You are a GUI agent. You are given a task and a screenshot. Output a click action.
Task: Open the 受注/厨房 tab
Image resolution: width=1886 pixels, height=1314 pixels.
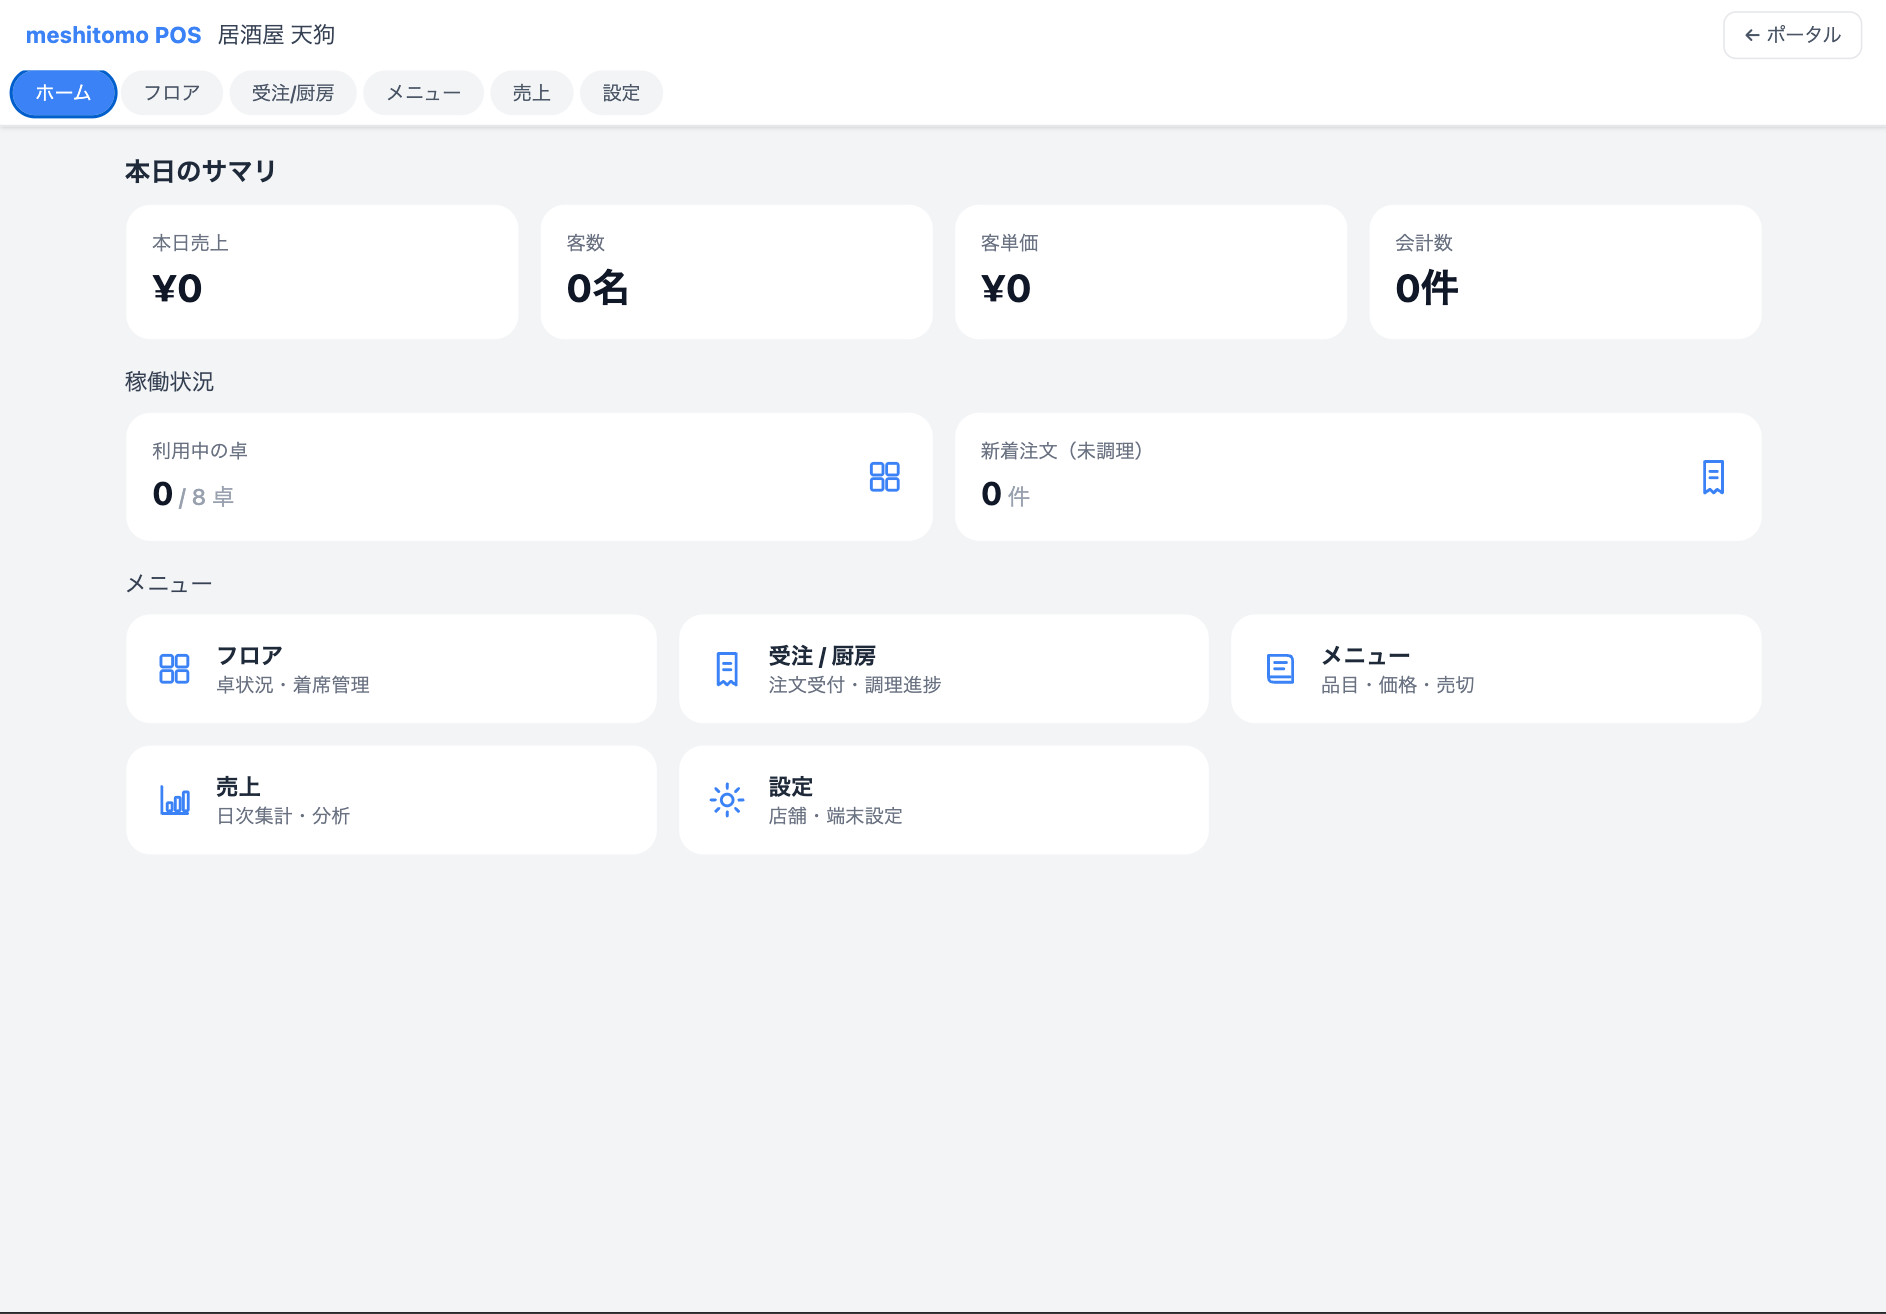293,93
